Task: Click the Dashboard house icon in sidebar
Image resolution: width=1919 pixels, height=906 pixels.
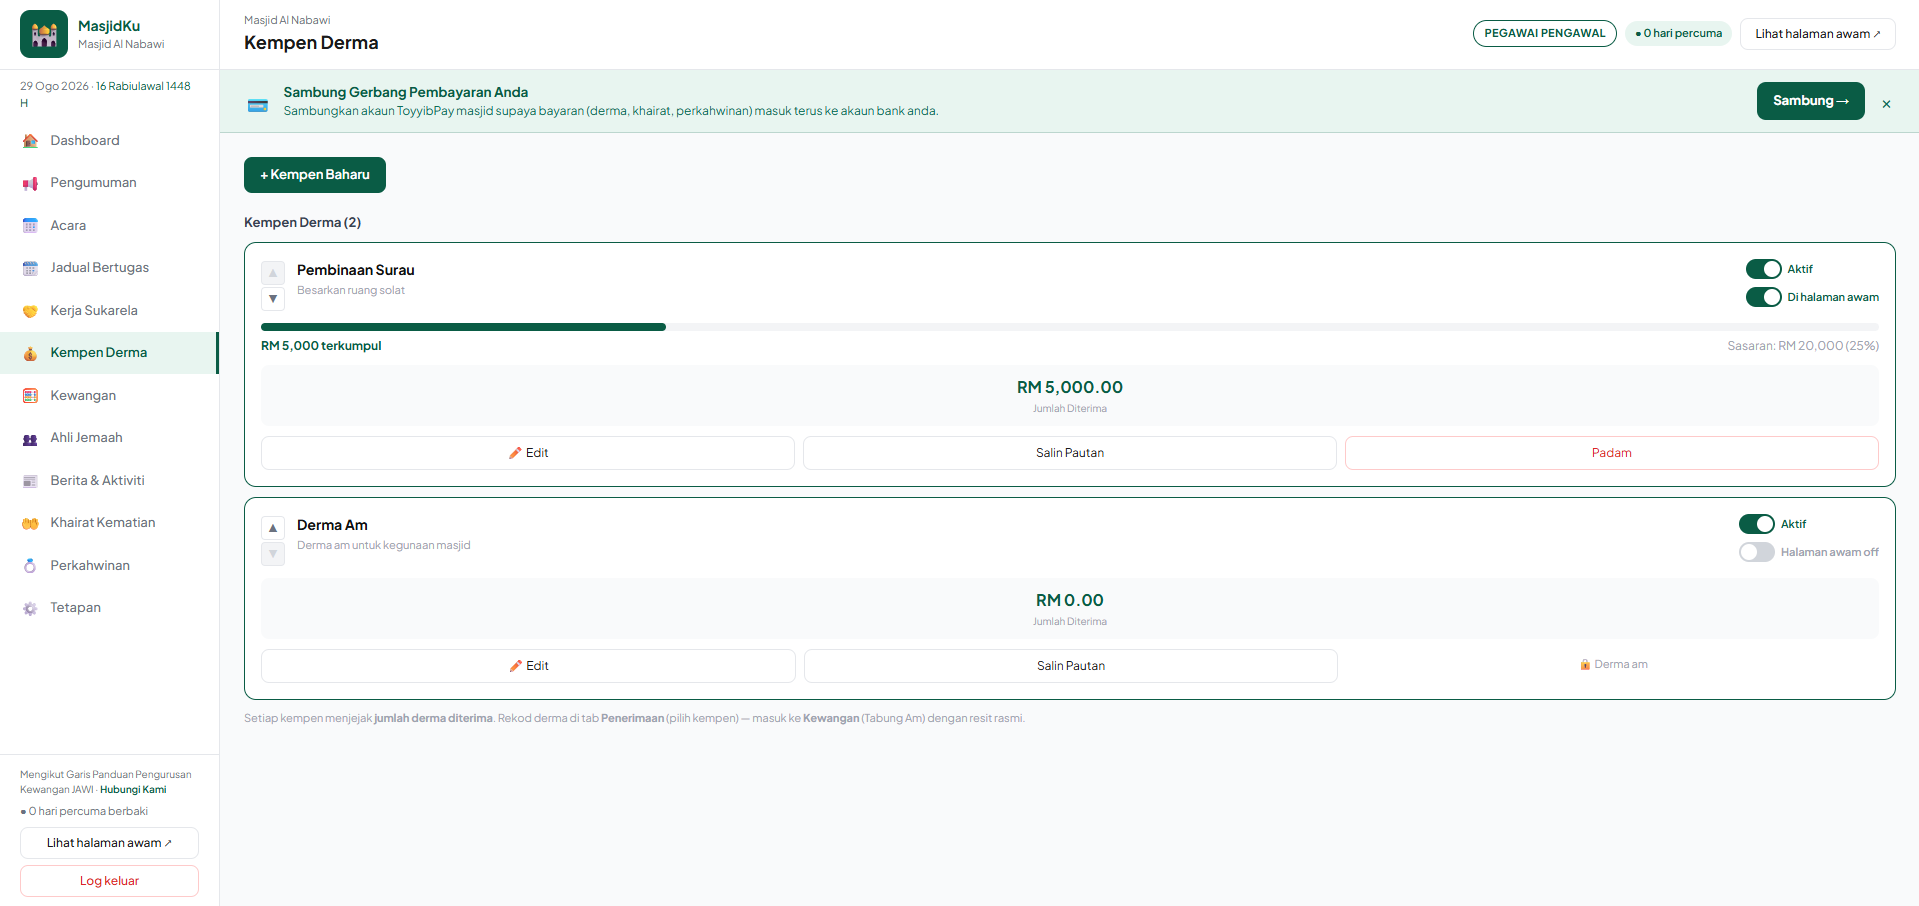Action: (x=30, y=141)
